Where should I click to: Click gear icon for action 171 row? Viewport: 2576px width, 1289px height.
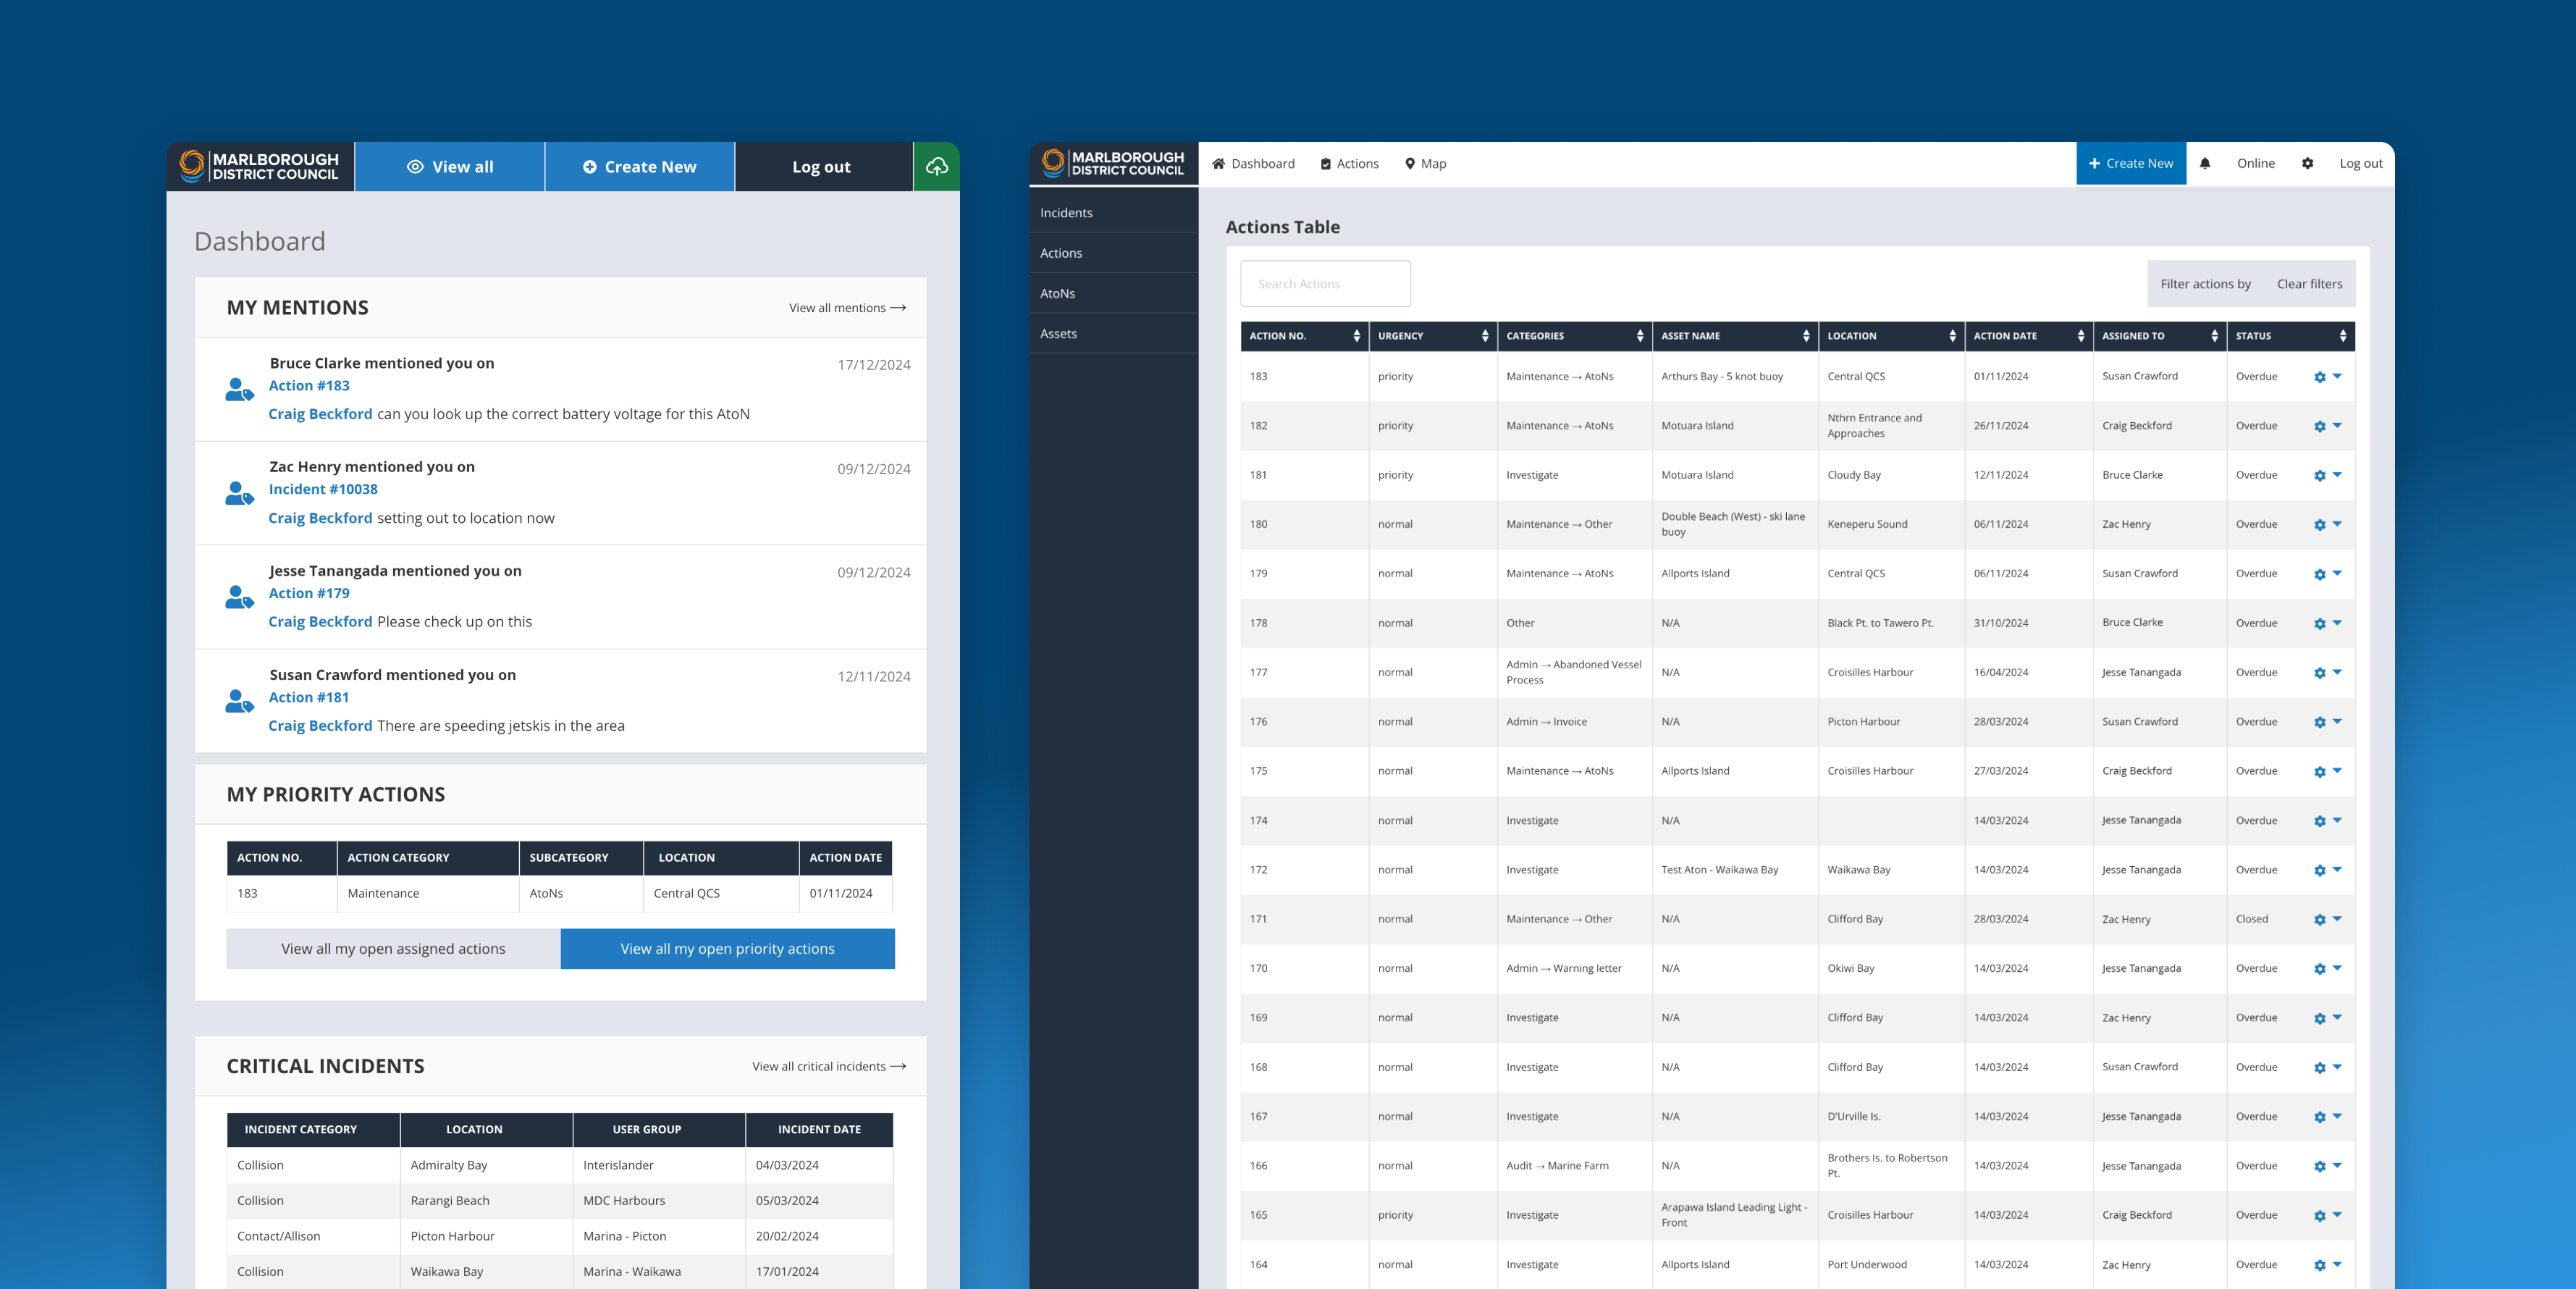(x=2319, y=919)
